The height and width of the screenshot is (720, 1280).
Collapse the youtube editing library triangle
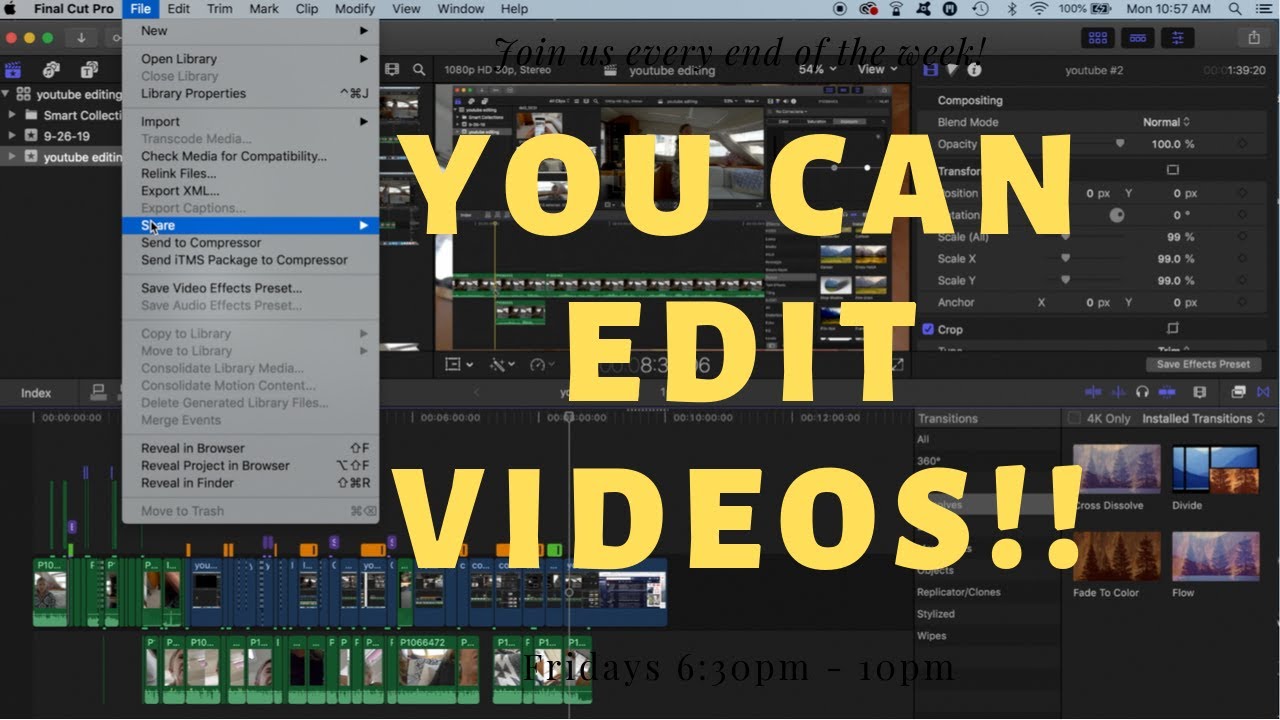(x=6, y=95)
